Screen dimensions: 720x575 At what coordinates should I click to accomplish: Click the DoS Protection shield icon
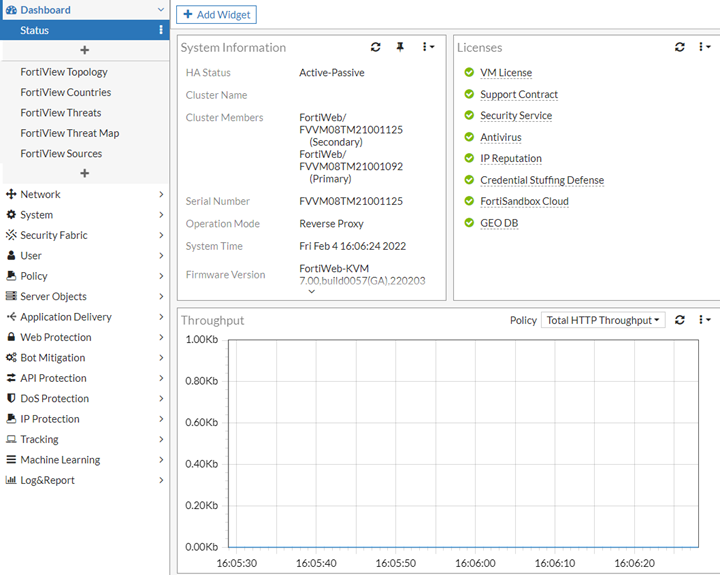point(11,398)
